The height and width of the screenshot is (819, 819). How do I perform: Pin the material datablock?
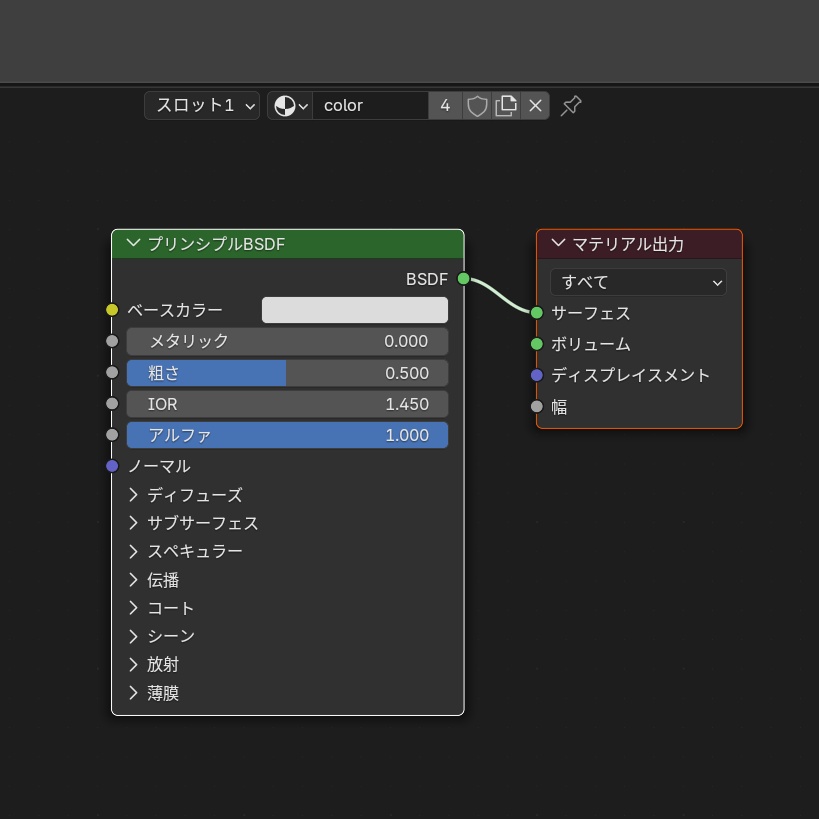570,105
